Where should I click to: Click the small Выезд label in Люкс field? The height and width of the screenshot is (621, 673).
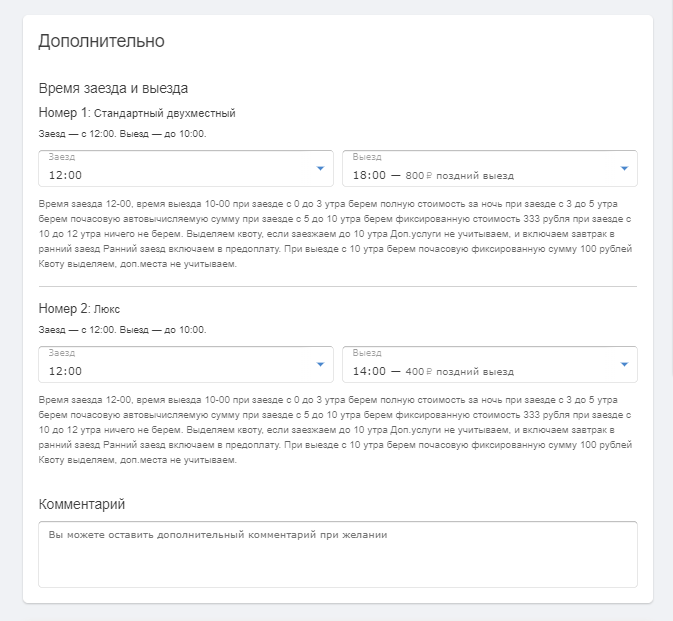click(367, 353)
